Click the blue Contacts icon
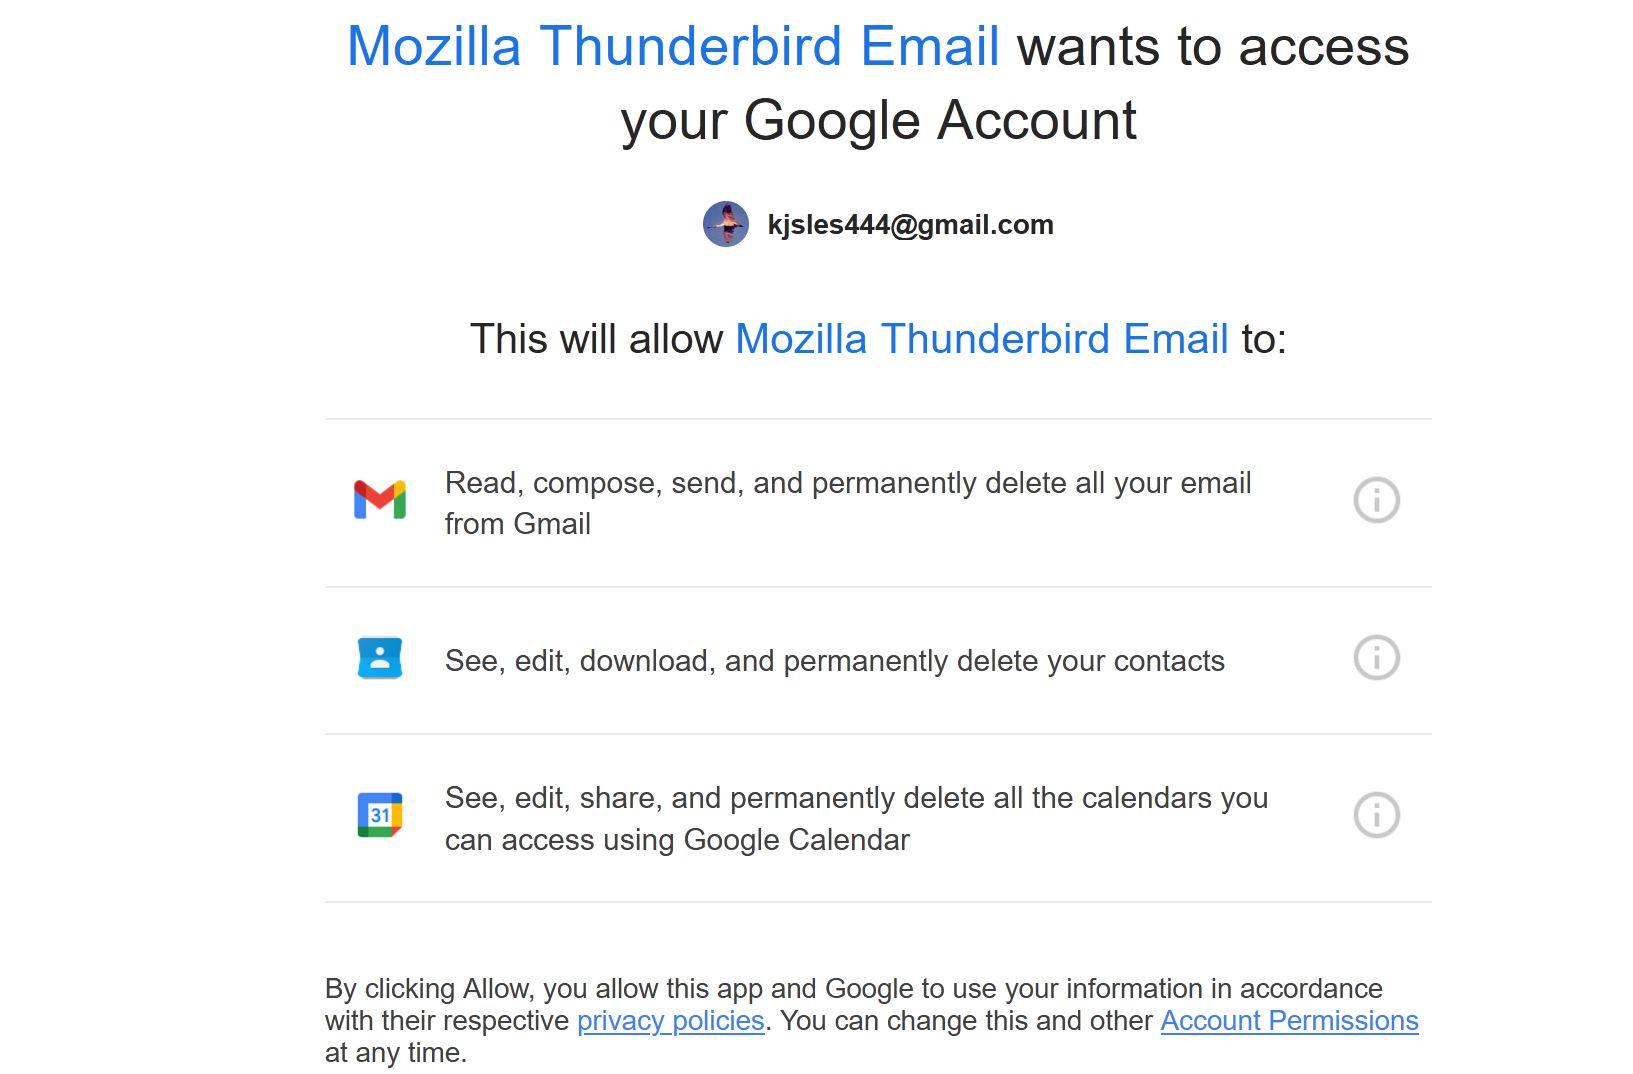Viewport: 1633px width, 1074px height. pyautogui.click(x=380, y=658)
